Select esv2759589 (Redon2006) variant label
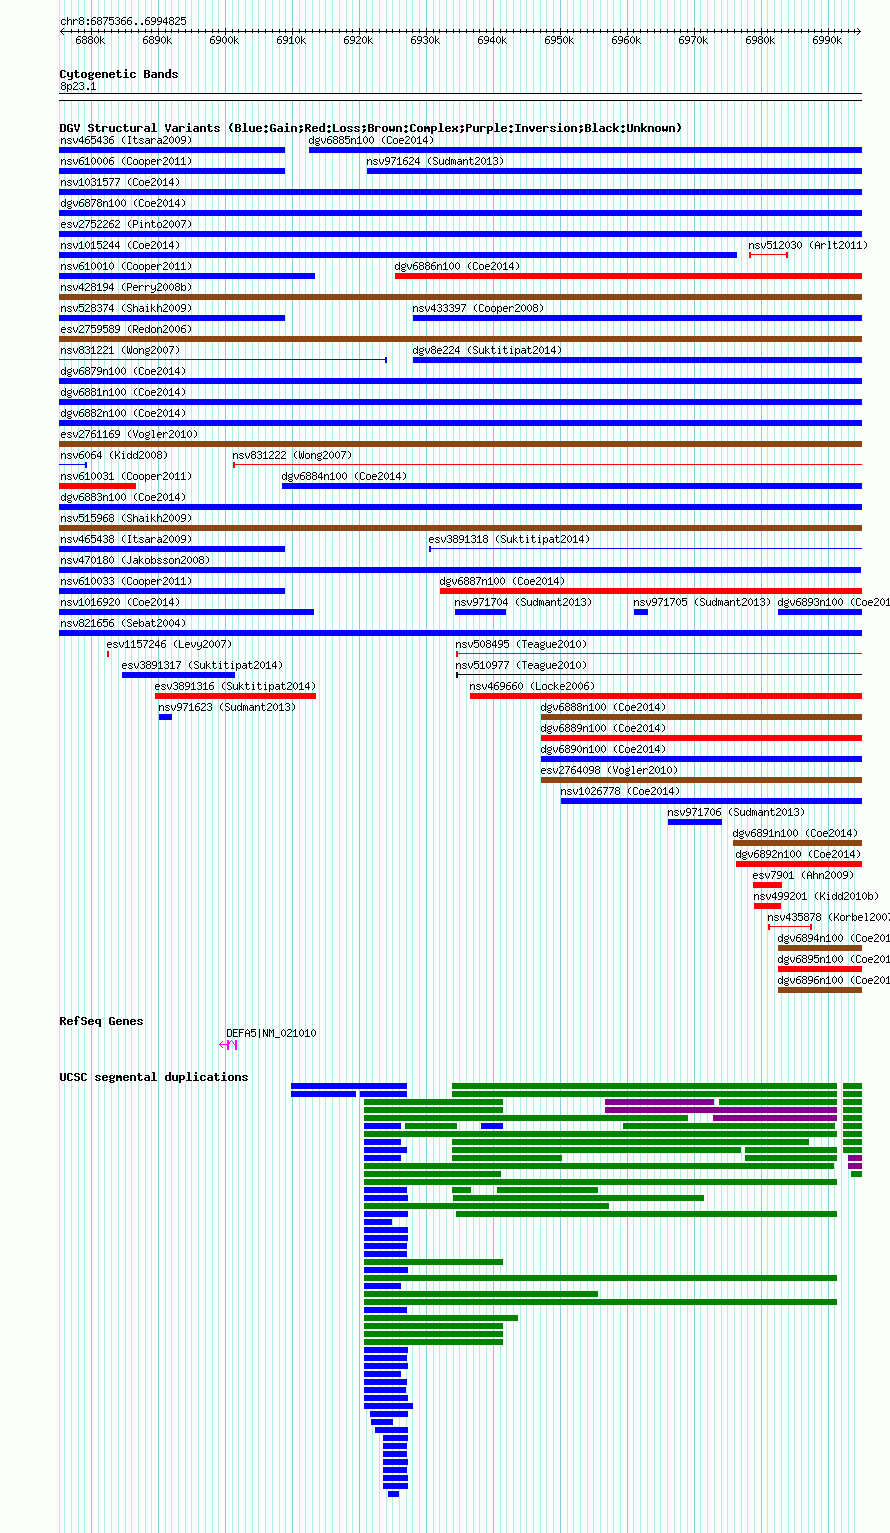 click(x=126, y=329)
